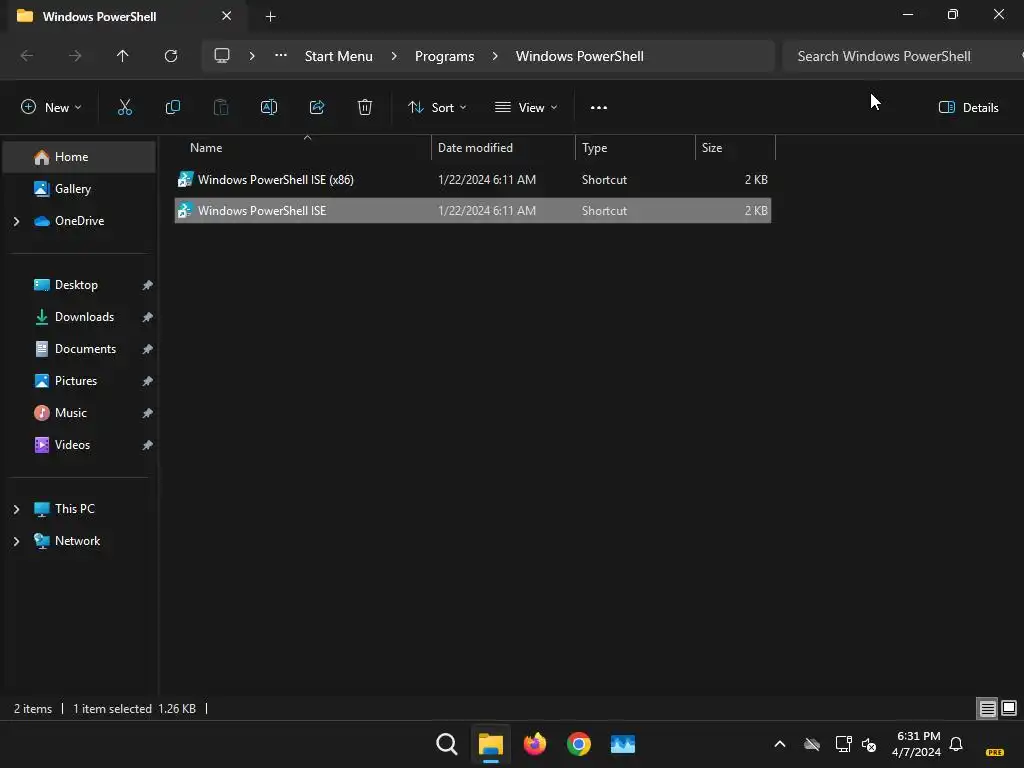The height and width of the screenshot is (768, 1024).
Task: Click the Delete trash can icon
Action: click(365, 108)
